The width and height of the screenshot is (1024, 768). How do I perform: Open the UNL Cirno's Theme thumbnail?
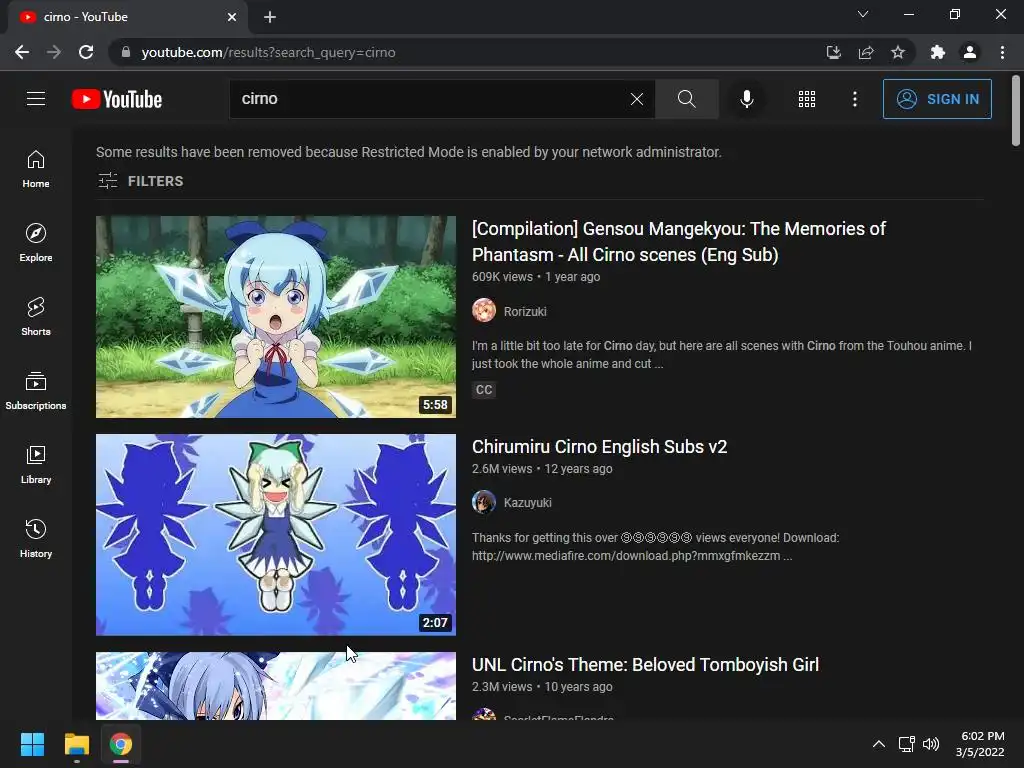276,686
